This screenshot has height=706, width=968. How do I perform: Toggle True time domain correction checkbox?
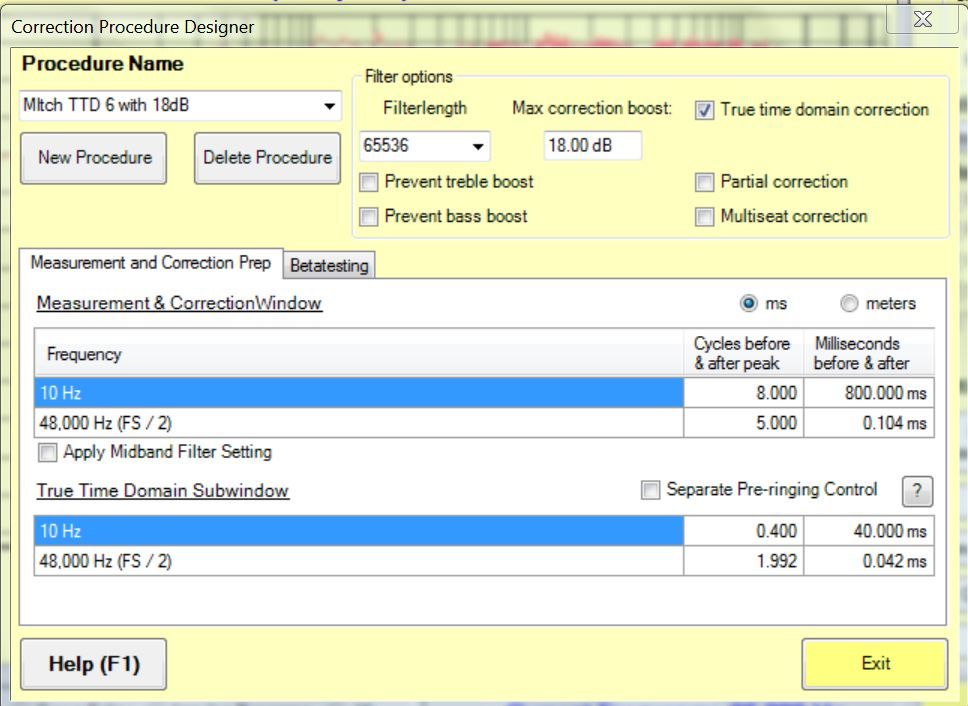[704, 110]
